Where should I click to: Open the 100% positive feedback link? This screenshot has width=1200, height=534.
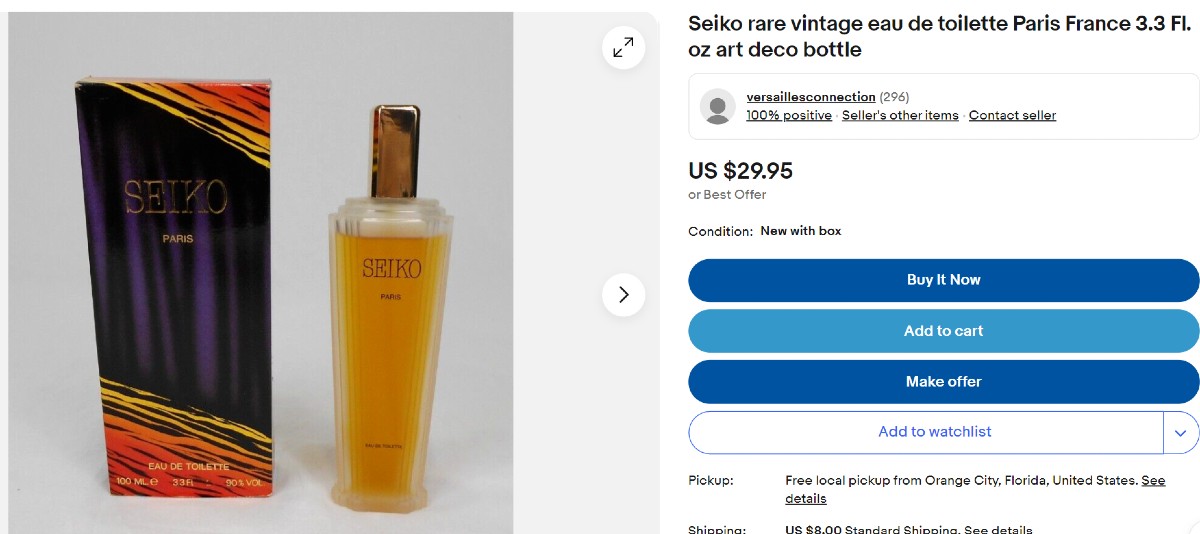pyautogui.click(x=788, y=115)
